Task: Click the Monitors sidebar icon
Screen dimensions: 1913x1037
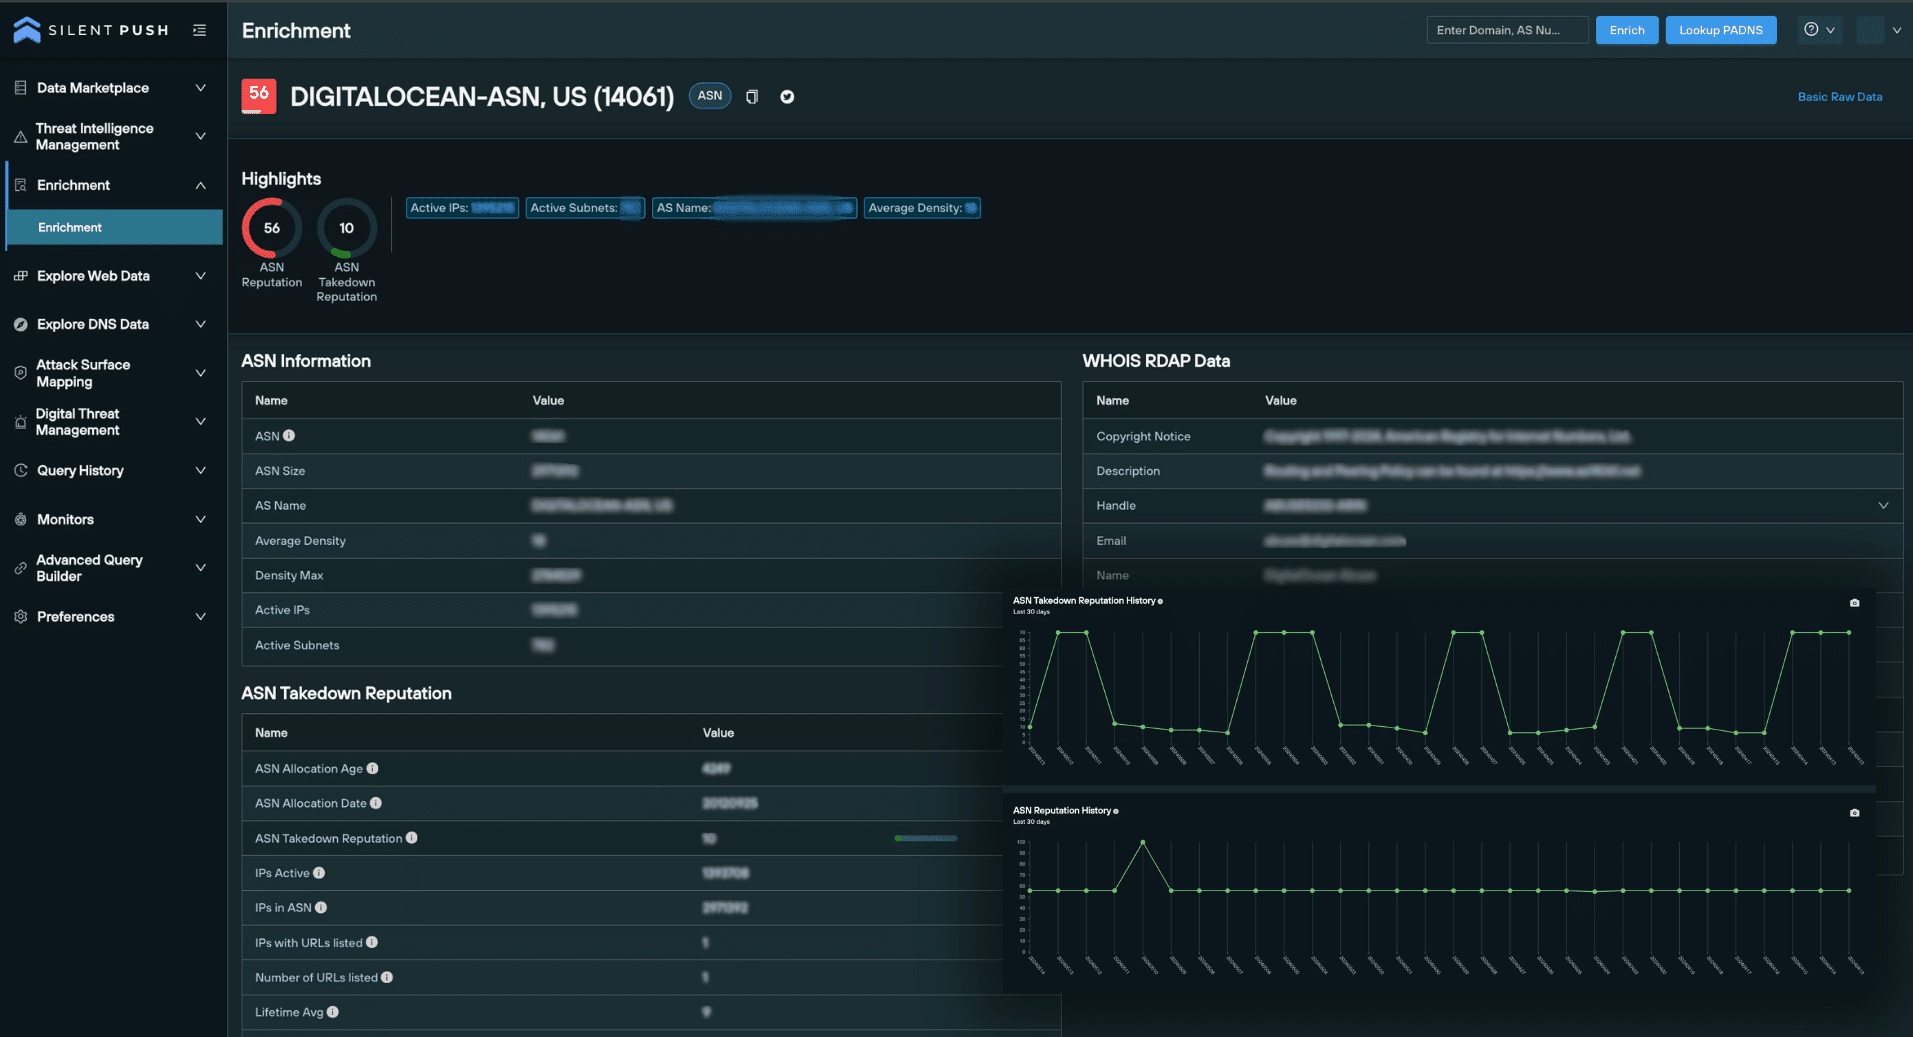Action: point(20,519)
